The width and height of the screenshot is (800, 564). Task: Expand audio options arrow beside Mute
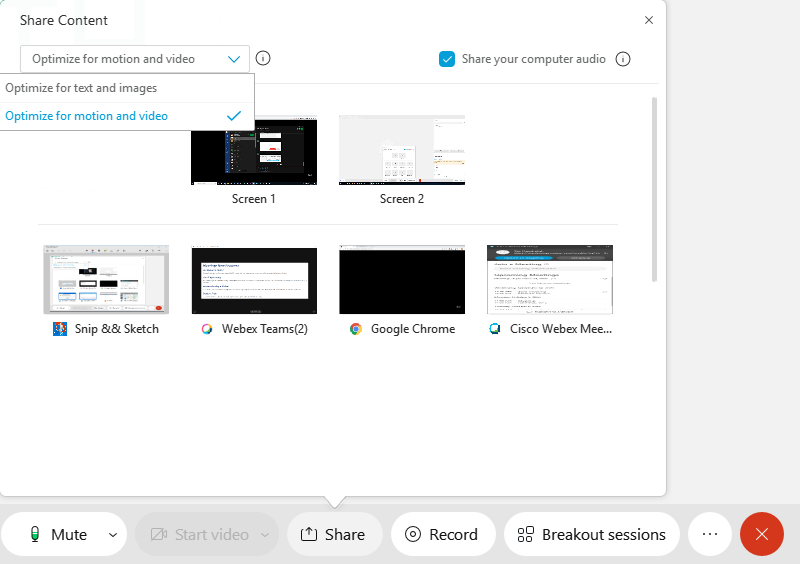[113, 534]
